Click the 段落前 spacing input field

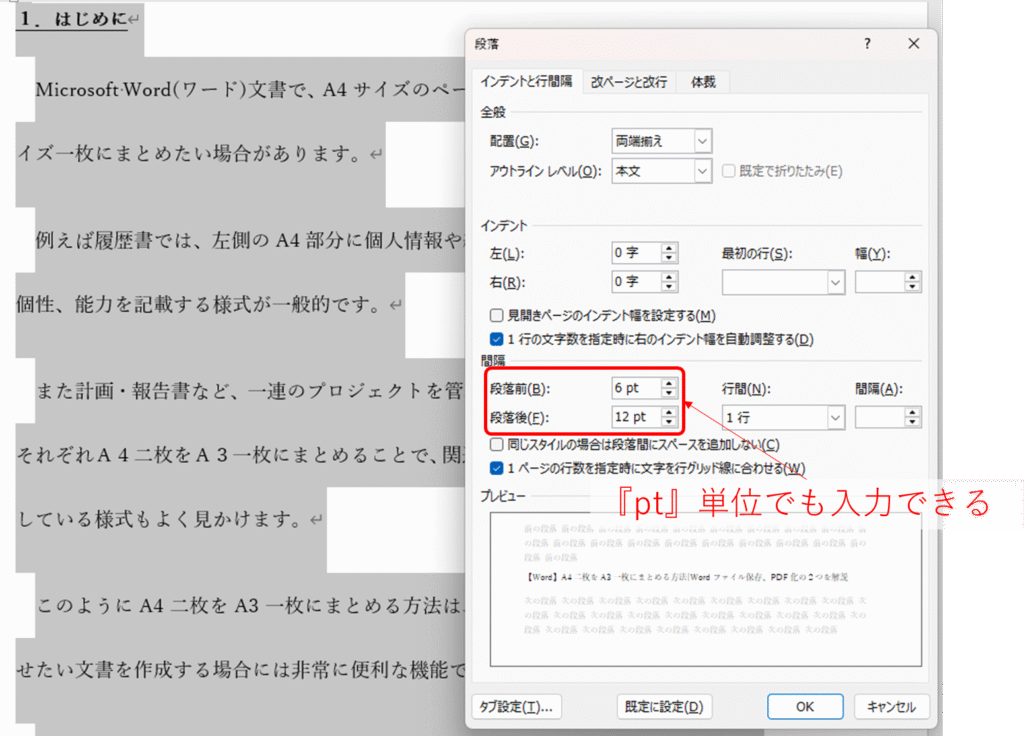coord(635,388)
